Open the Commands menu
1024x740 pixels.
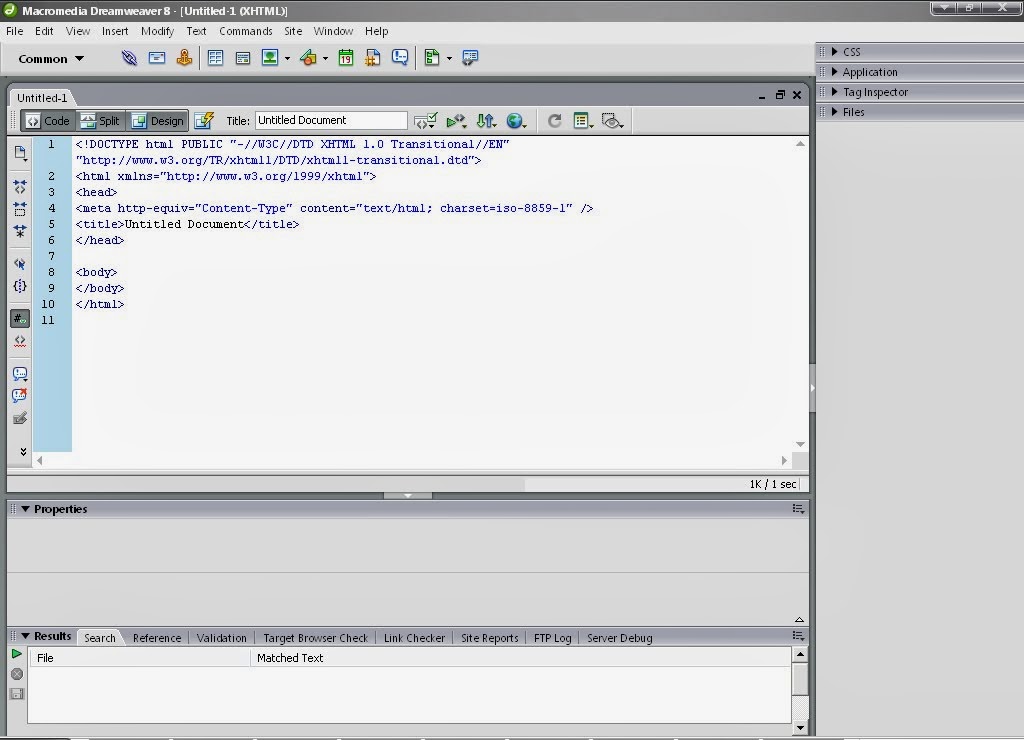(x=246, y=31)
